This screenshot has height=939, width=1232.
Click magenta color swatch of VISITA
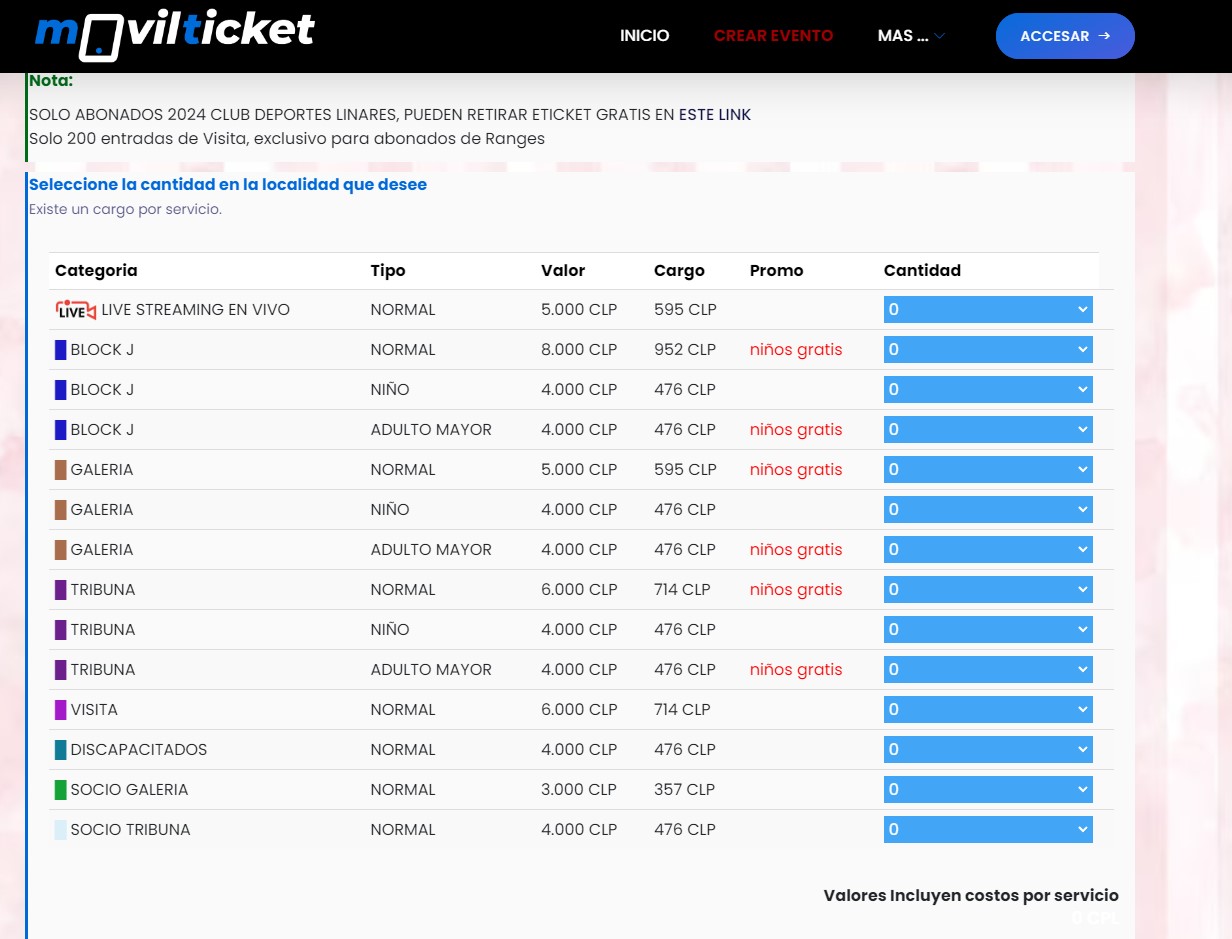tap(61, 710)
